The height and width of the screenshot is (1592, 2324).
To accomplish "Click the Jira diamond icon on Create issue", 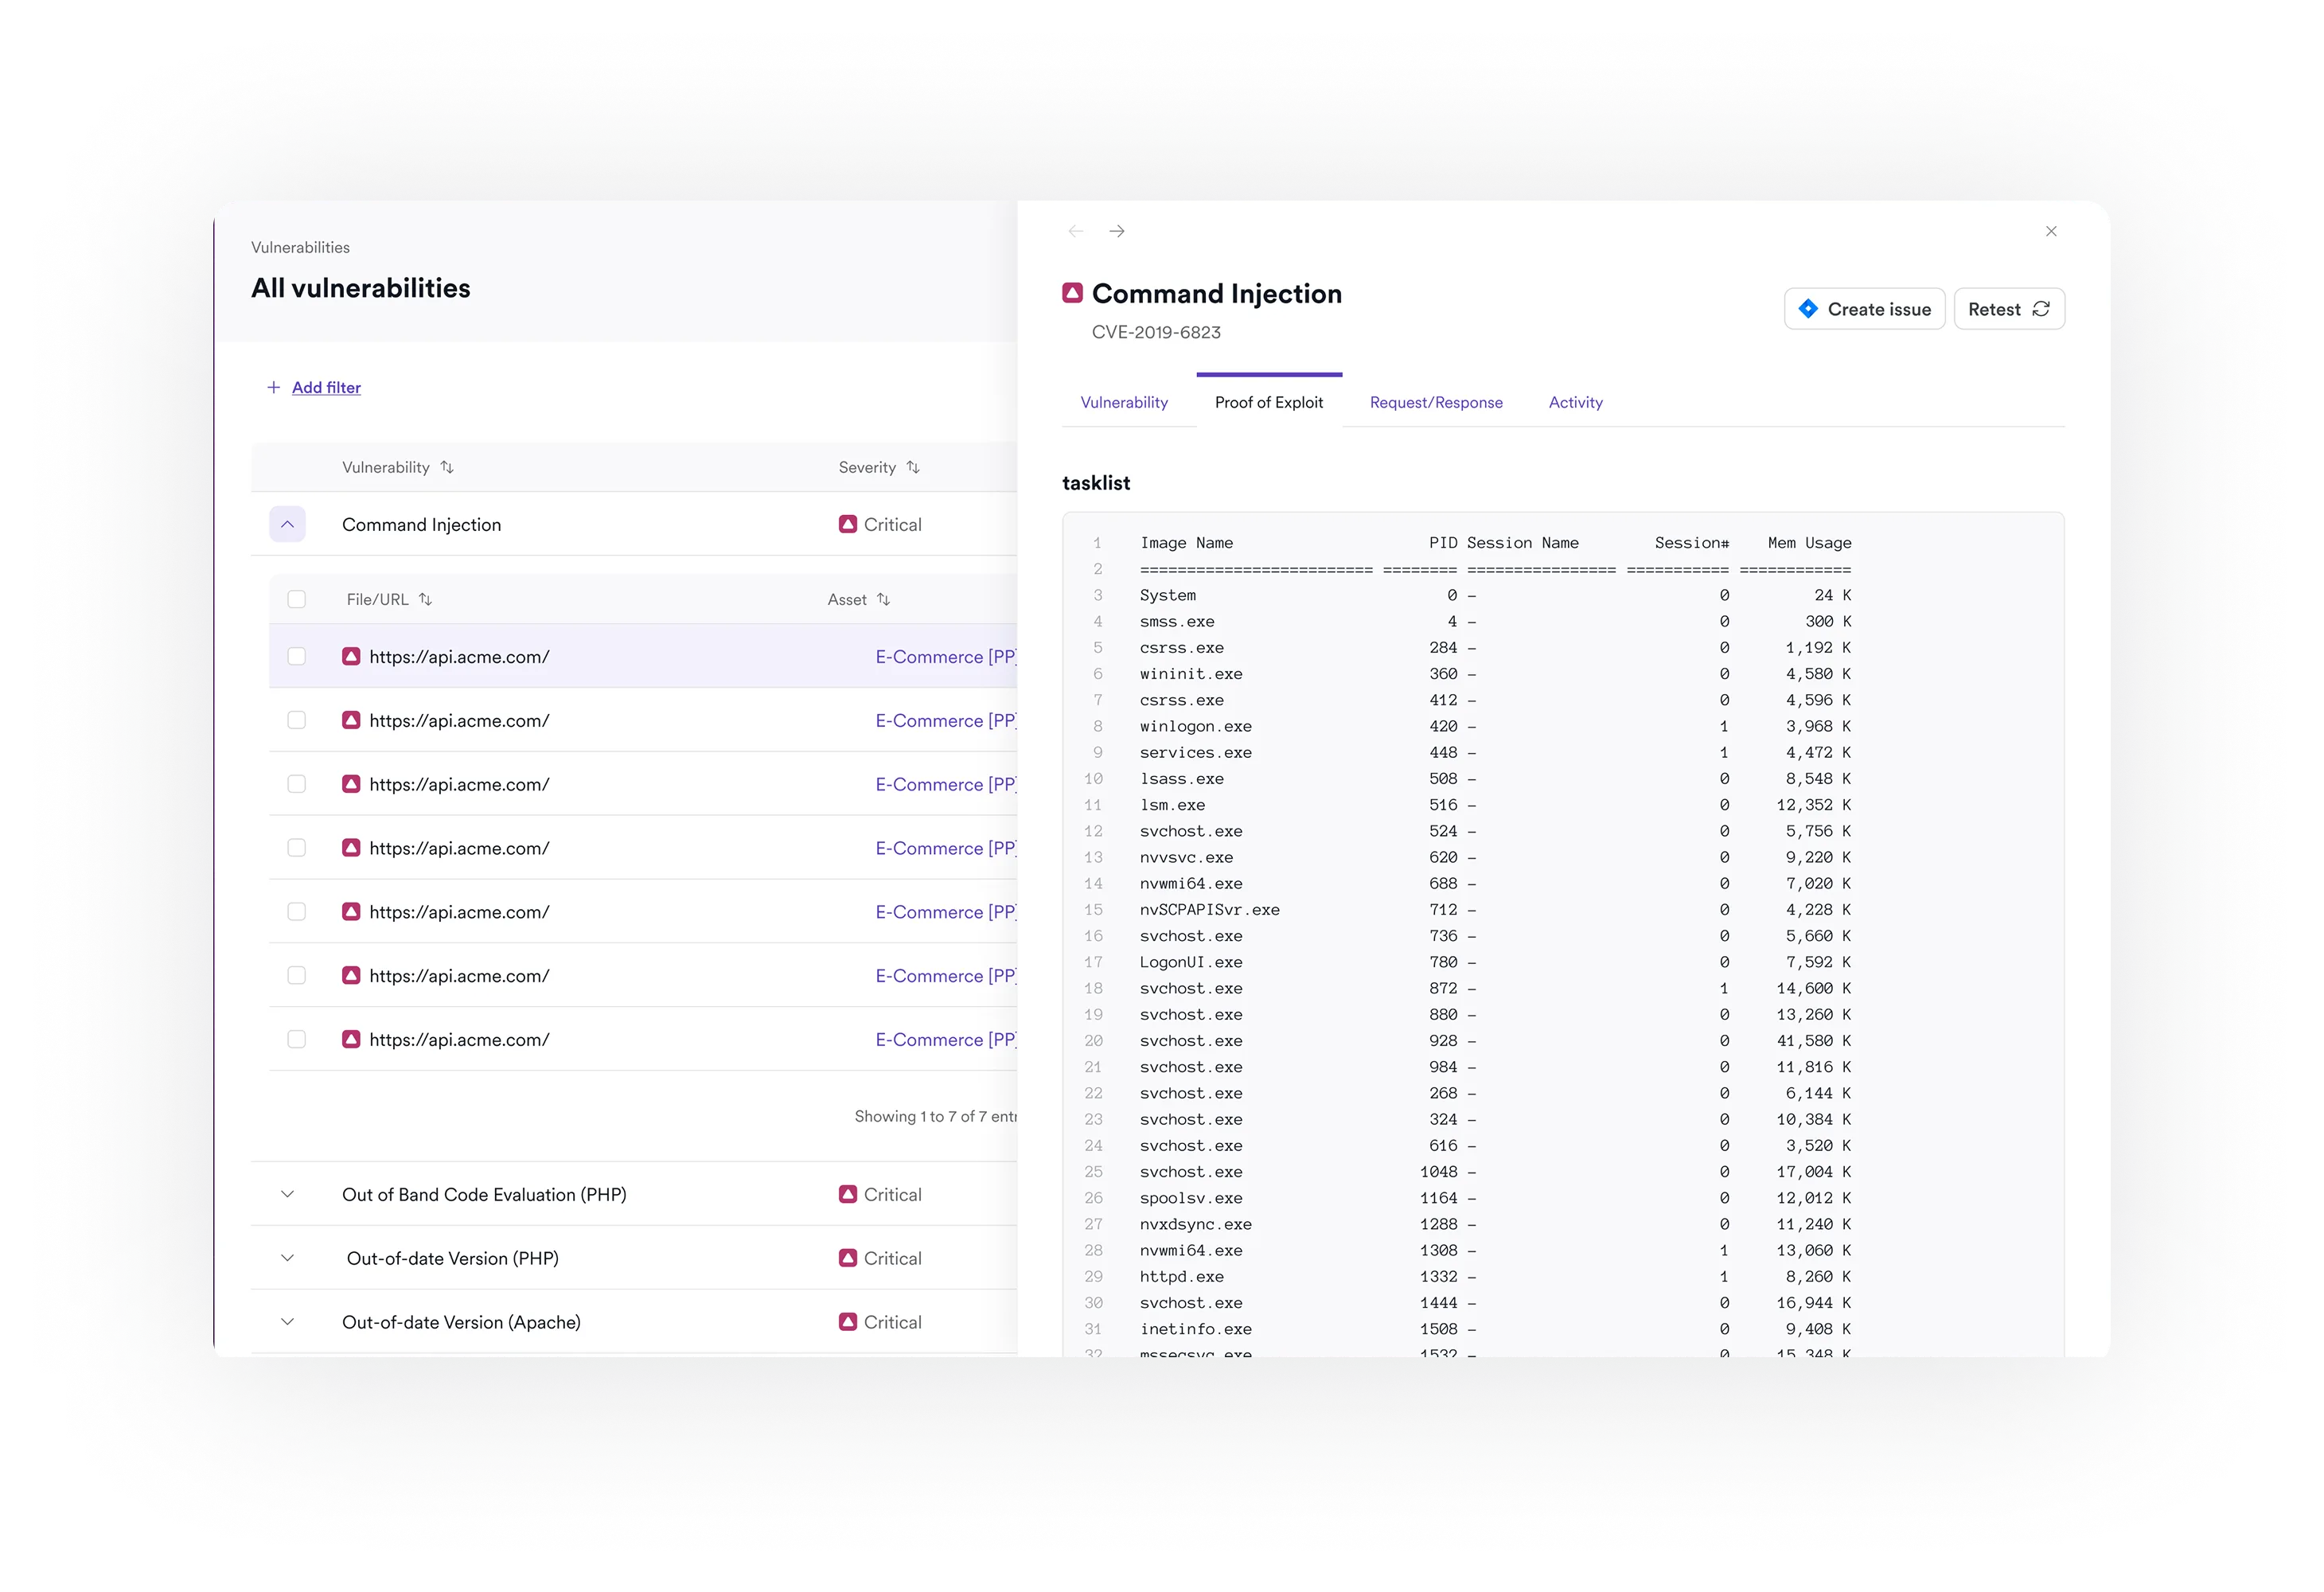I will click(x=1808, y=309).
